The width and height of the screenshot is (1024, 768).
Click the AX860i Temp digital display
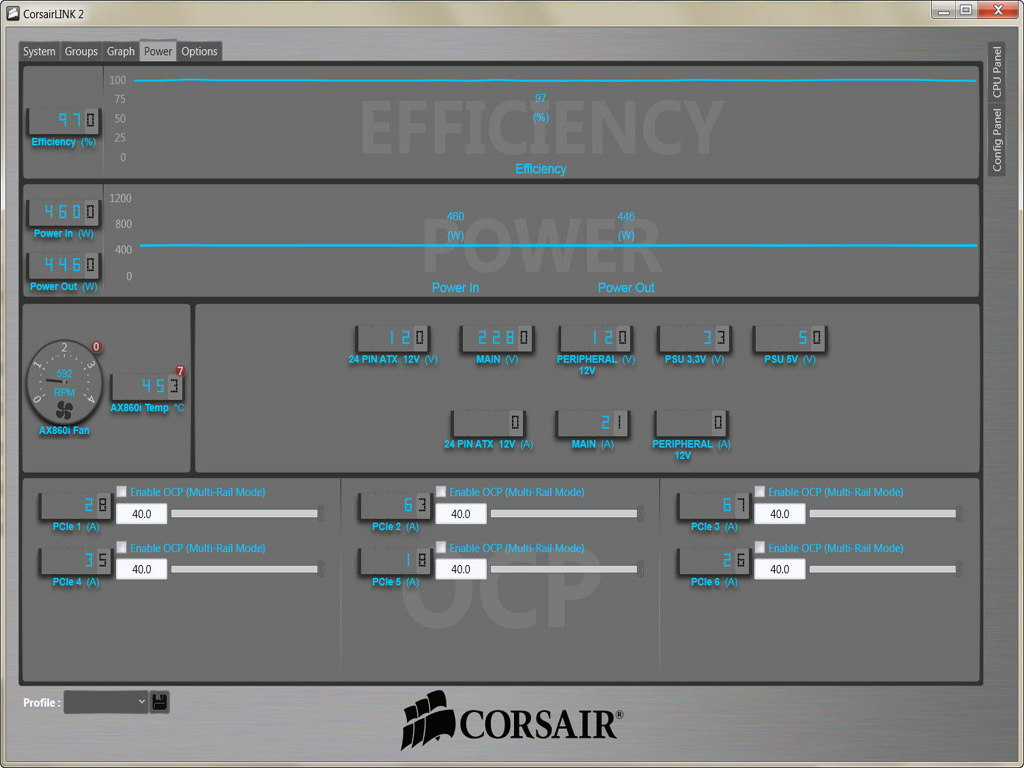point(147,386)
